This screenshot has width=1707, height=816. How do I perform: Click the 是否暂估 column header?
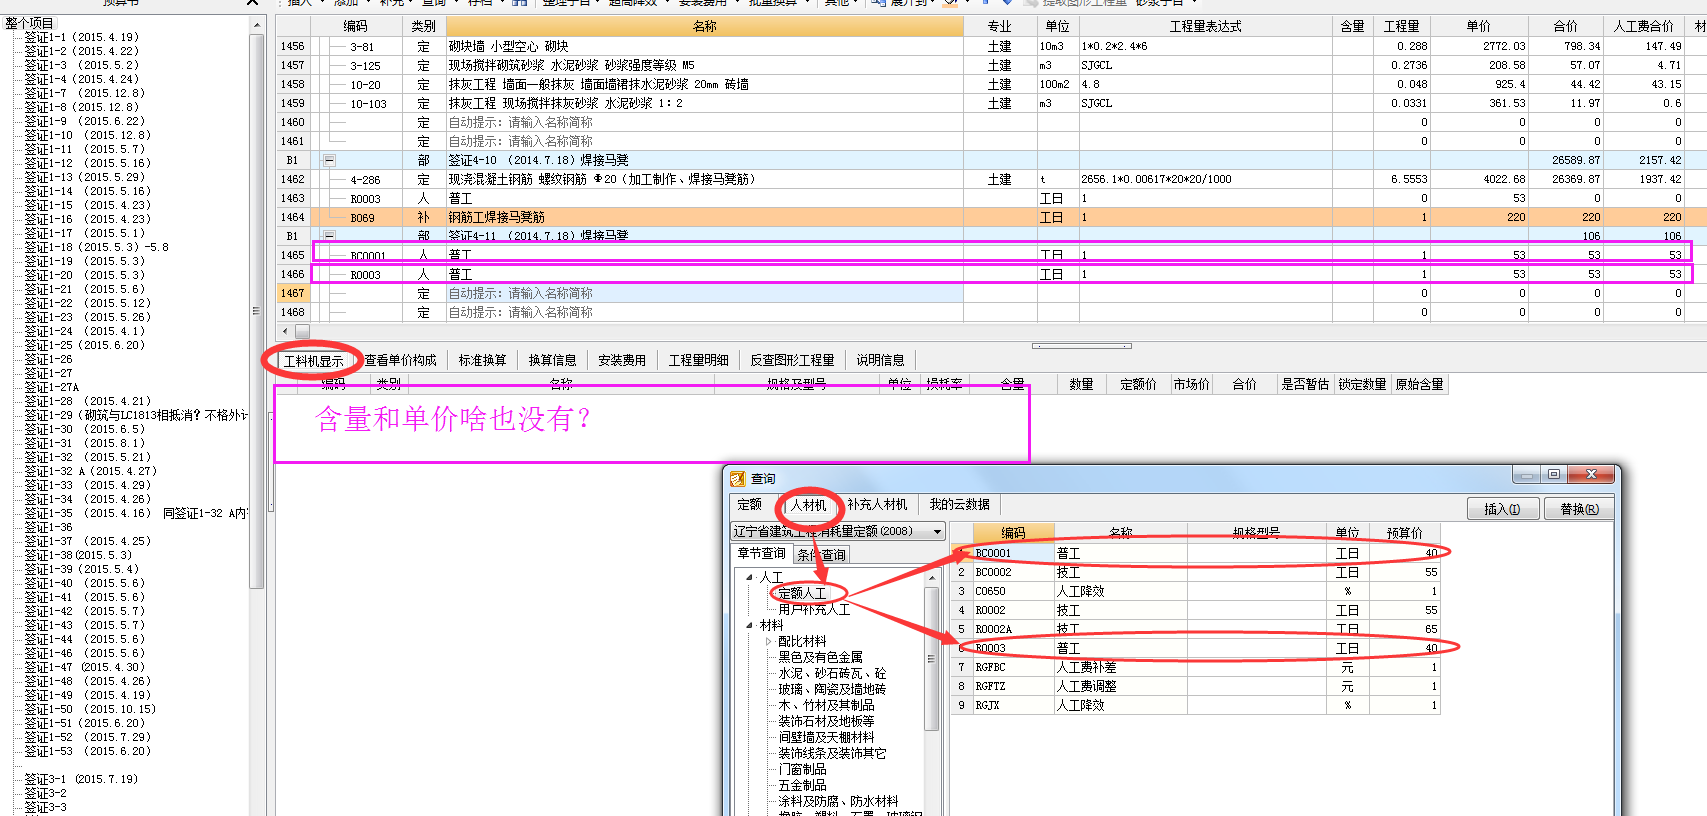tap(1304, 384)
